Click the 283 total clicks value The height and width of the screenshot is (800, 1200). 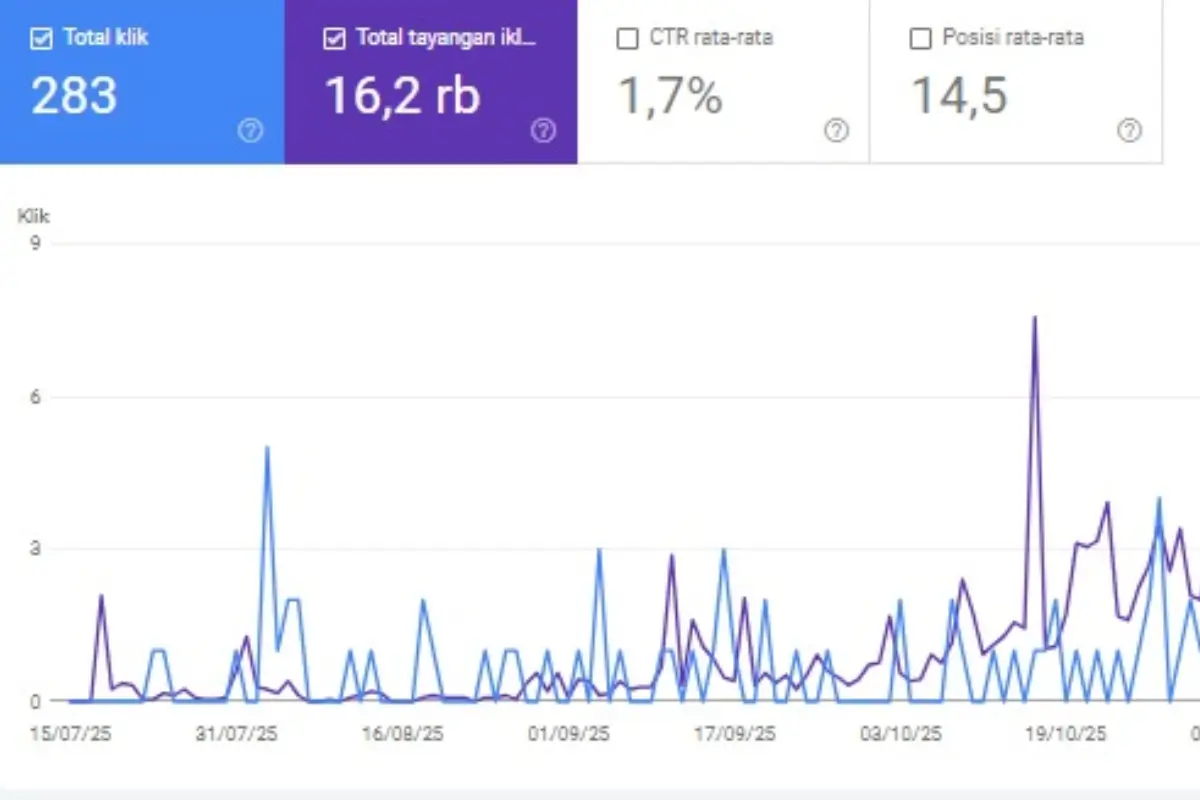coord(74,96)
